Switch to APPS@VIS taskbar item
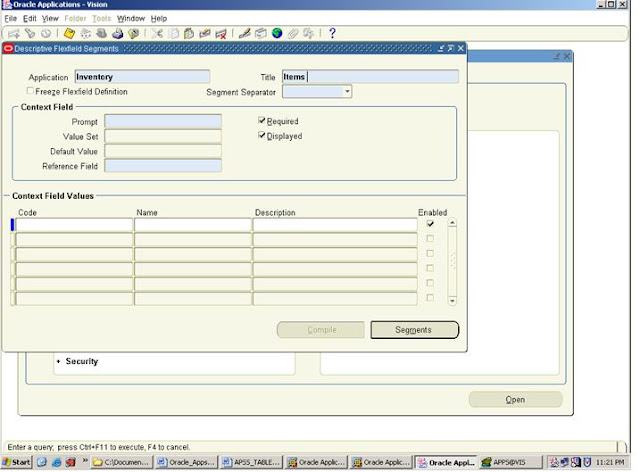 [509, 462]
